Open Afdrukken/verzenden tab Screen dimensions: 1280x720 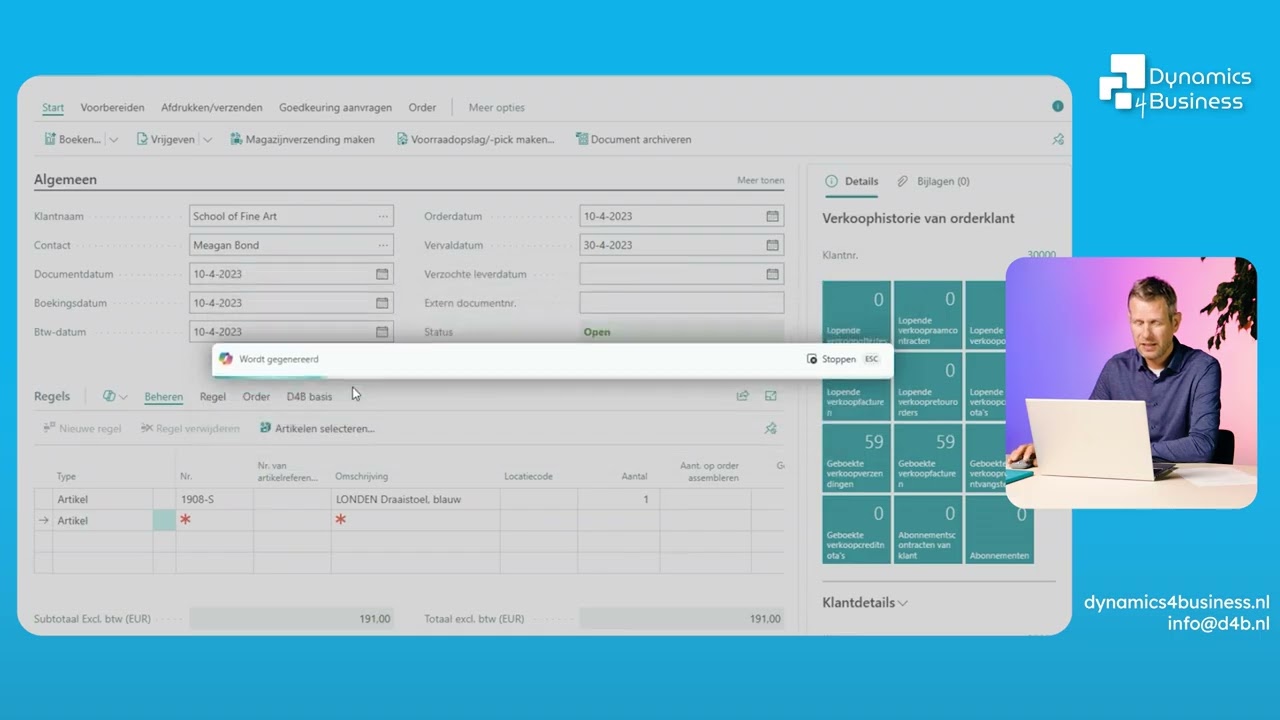[212, 107]
